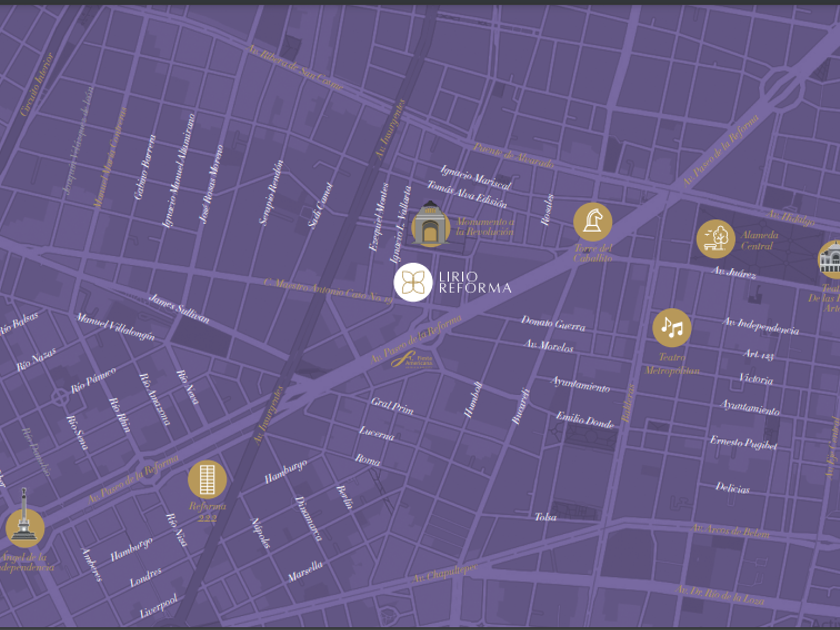Click the 'Victoria' street label
Screen dimensions: 840x630
coord(755,379)
